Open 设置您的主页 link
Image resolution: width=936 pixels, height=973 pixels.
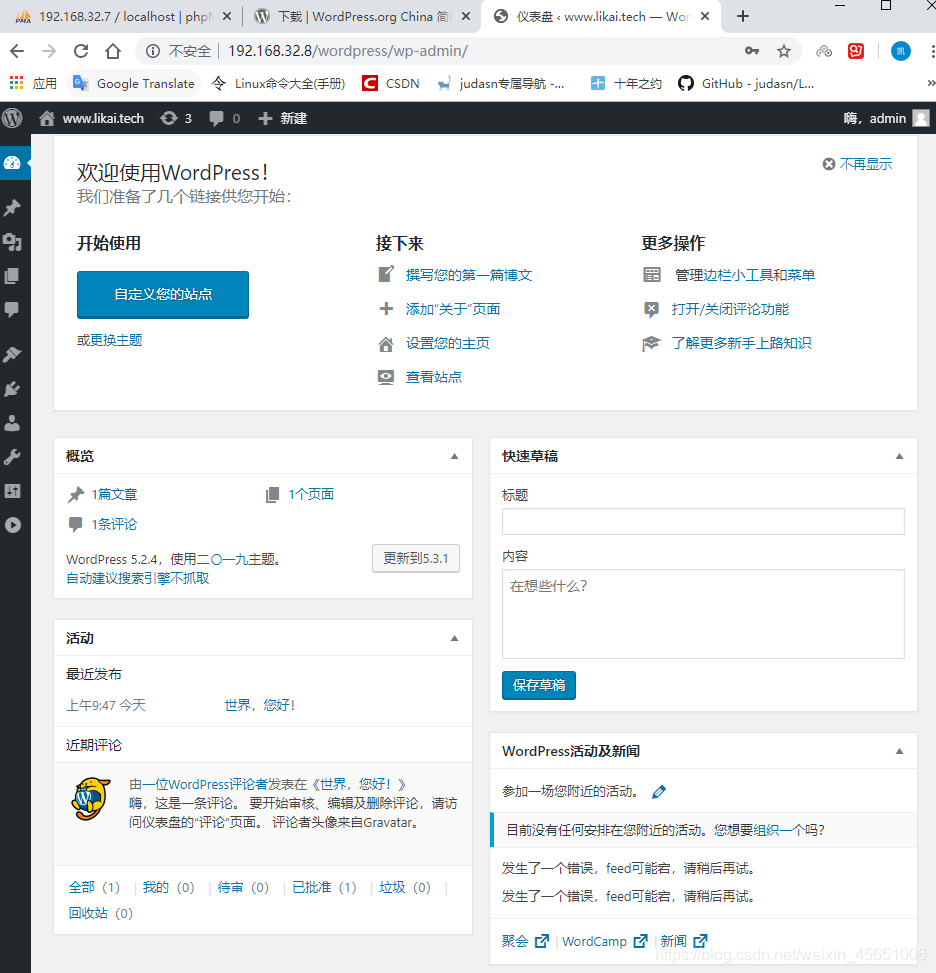click(x=448, y=343)
